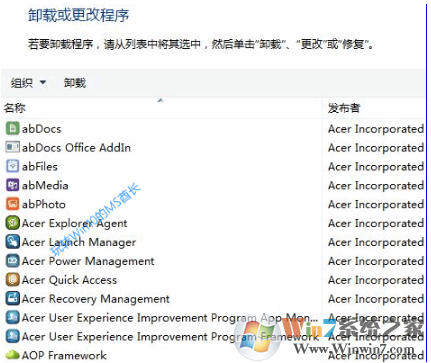The height and width of the screenshot is (363, 431).
Task: Select AOP Framework name
Action: point(64,355)
